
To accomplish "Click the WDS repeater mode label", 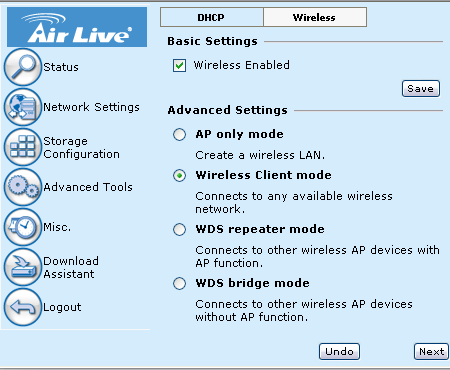I will click(x=260, y=229).
